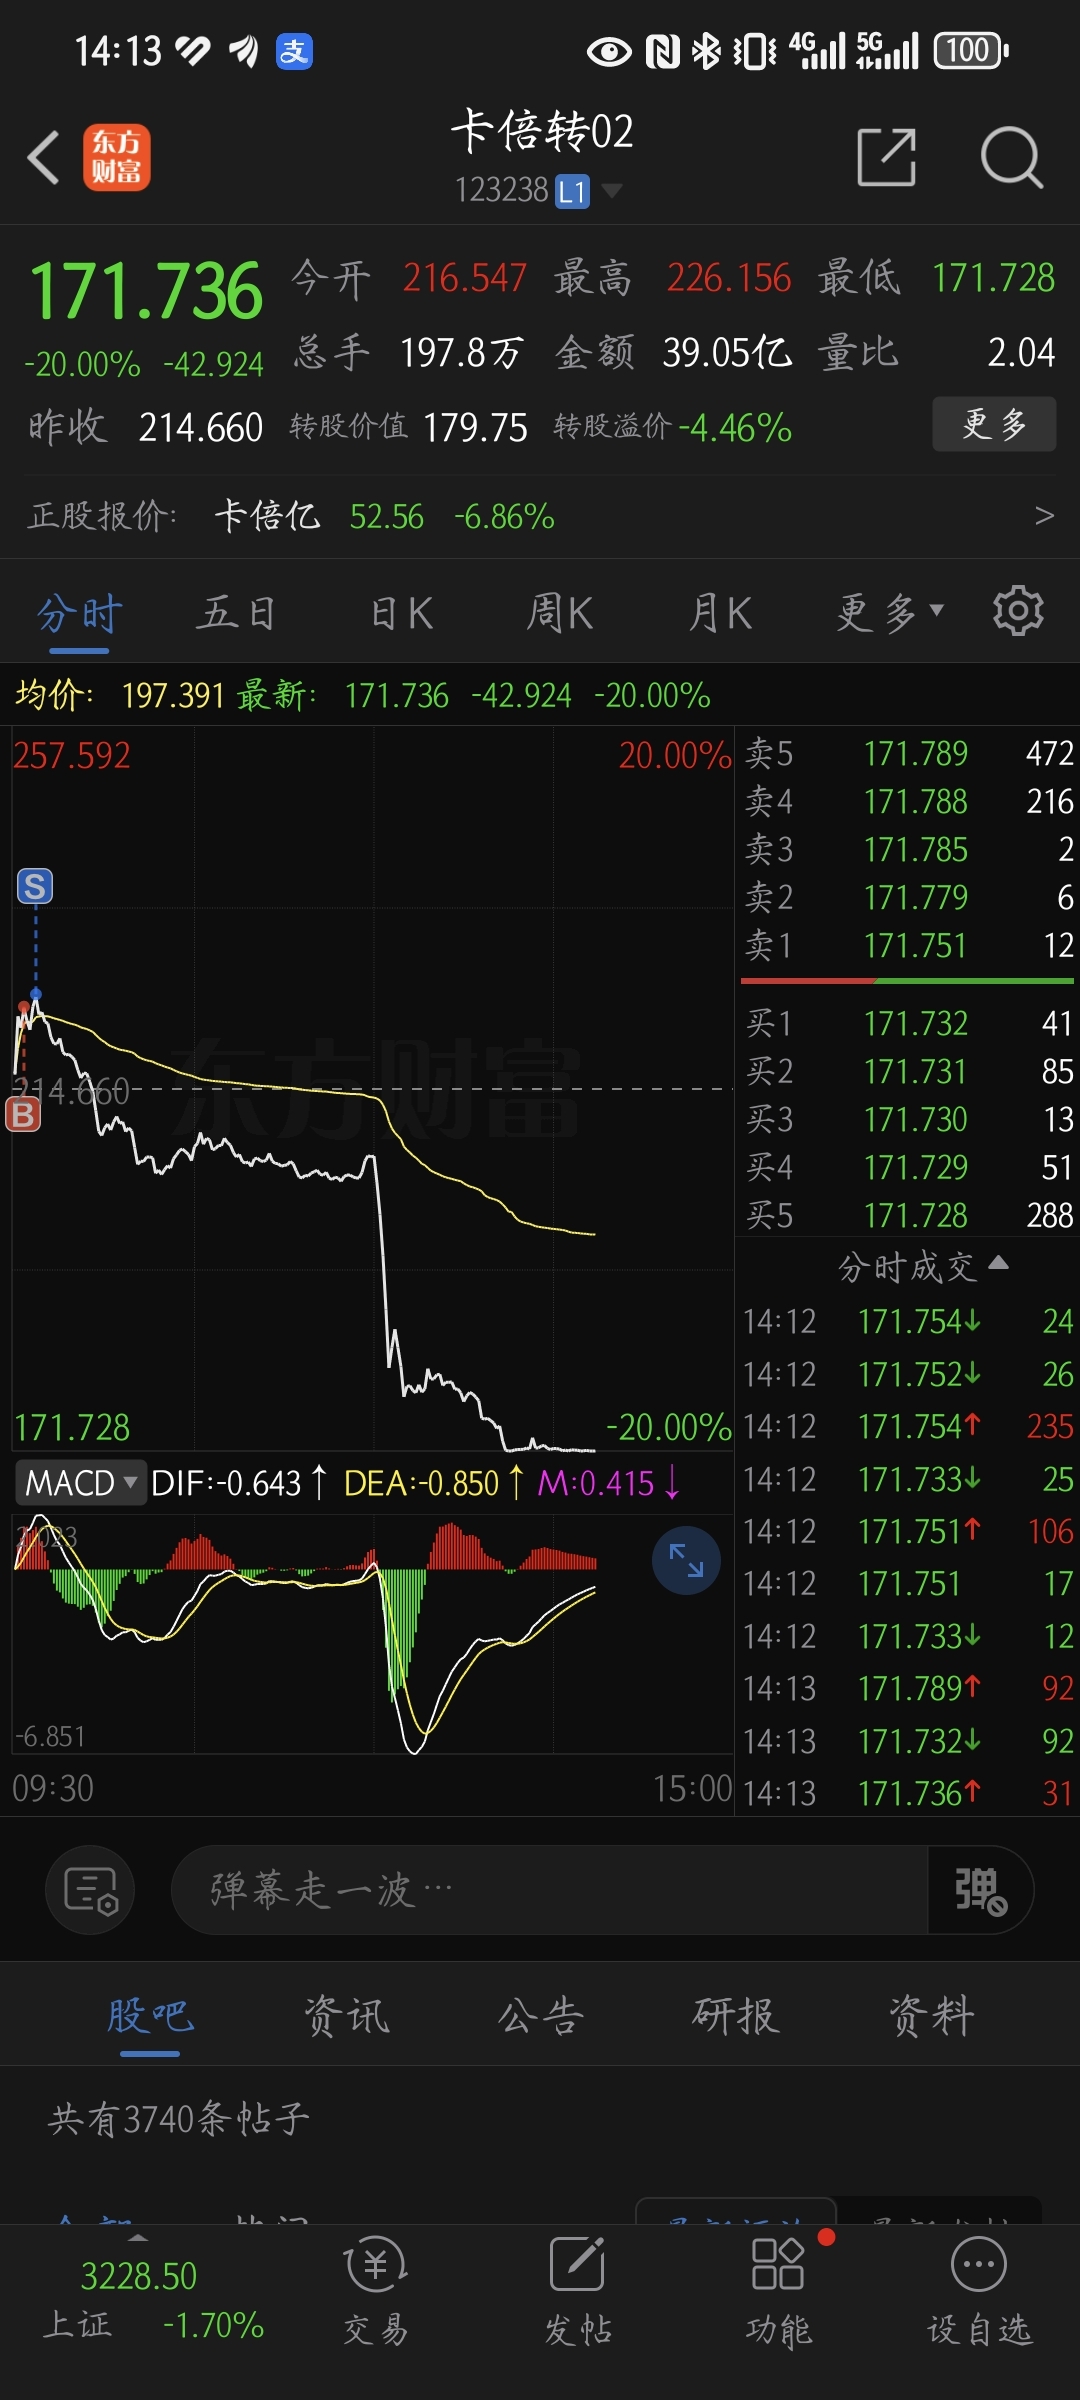Open the 发帖 post icon
1080x2400 pixels.
578,2290
